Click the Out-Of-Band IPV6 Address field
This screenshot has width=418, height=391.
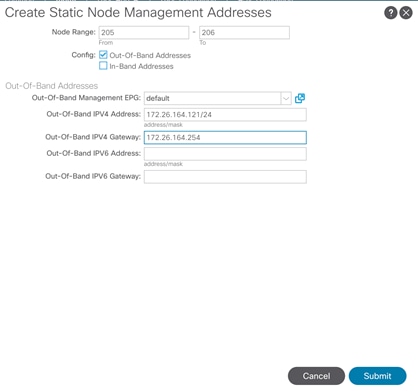pos(225,154)
